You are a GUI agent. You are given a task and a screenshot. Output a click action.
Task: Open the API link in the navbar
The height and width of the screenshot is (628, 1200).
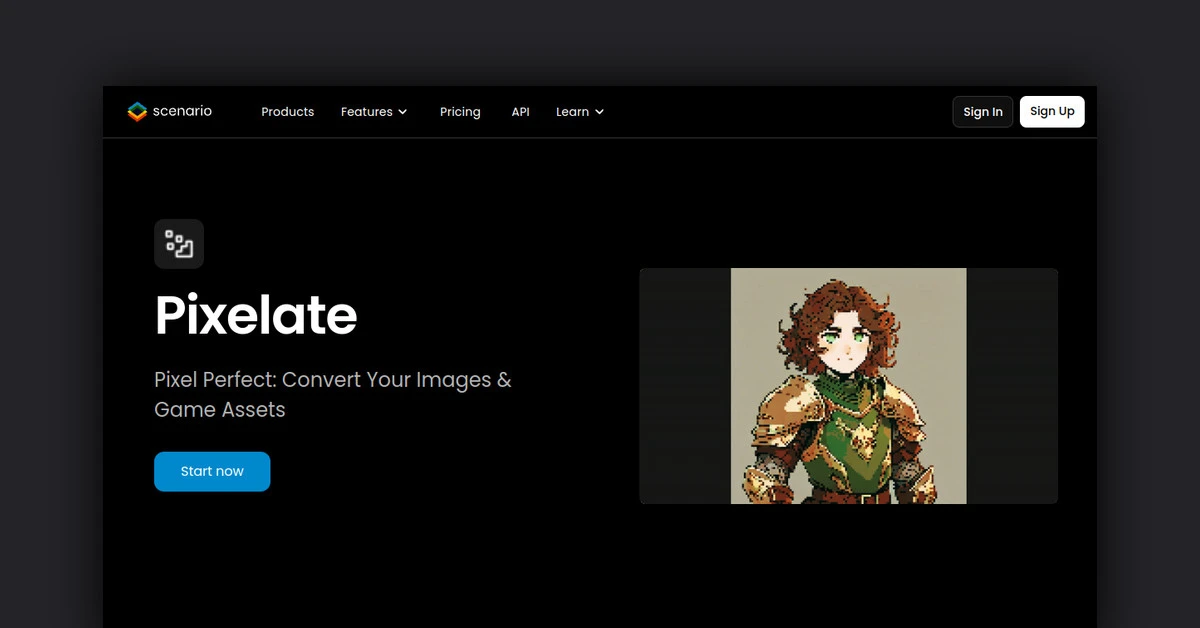click(520, 112)
